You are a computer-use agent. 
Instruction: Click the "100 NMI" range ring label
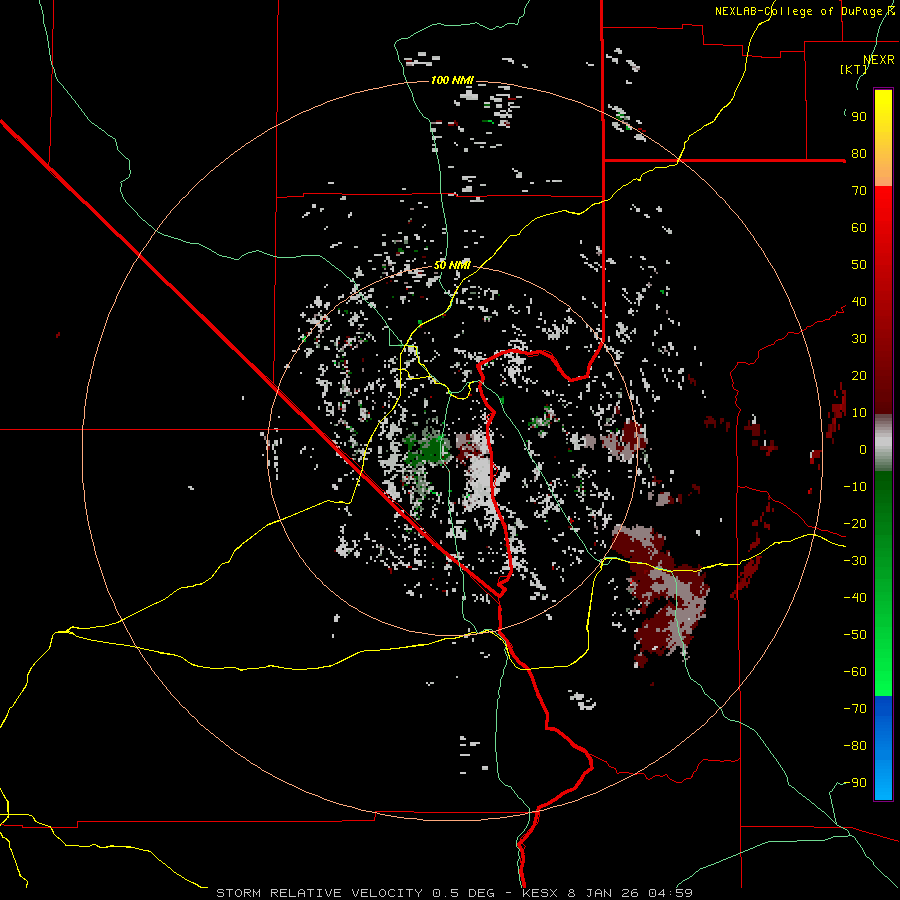tap(452, 80)
